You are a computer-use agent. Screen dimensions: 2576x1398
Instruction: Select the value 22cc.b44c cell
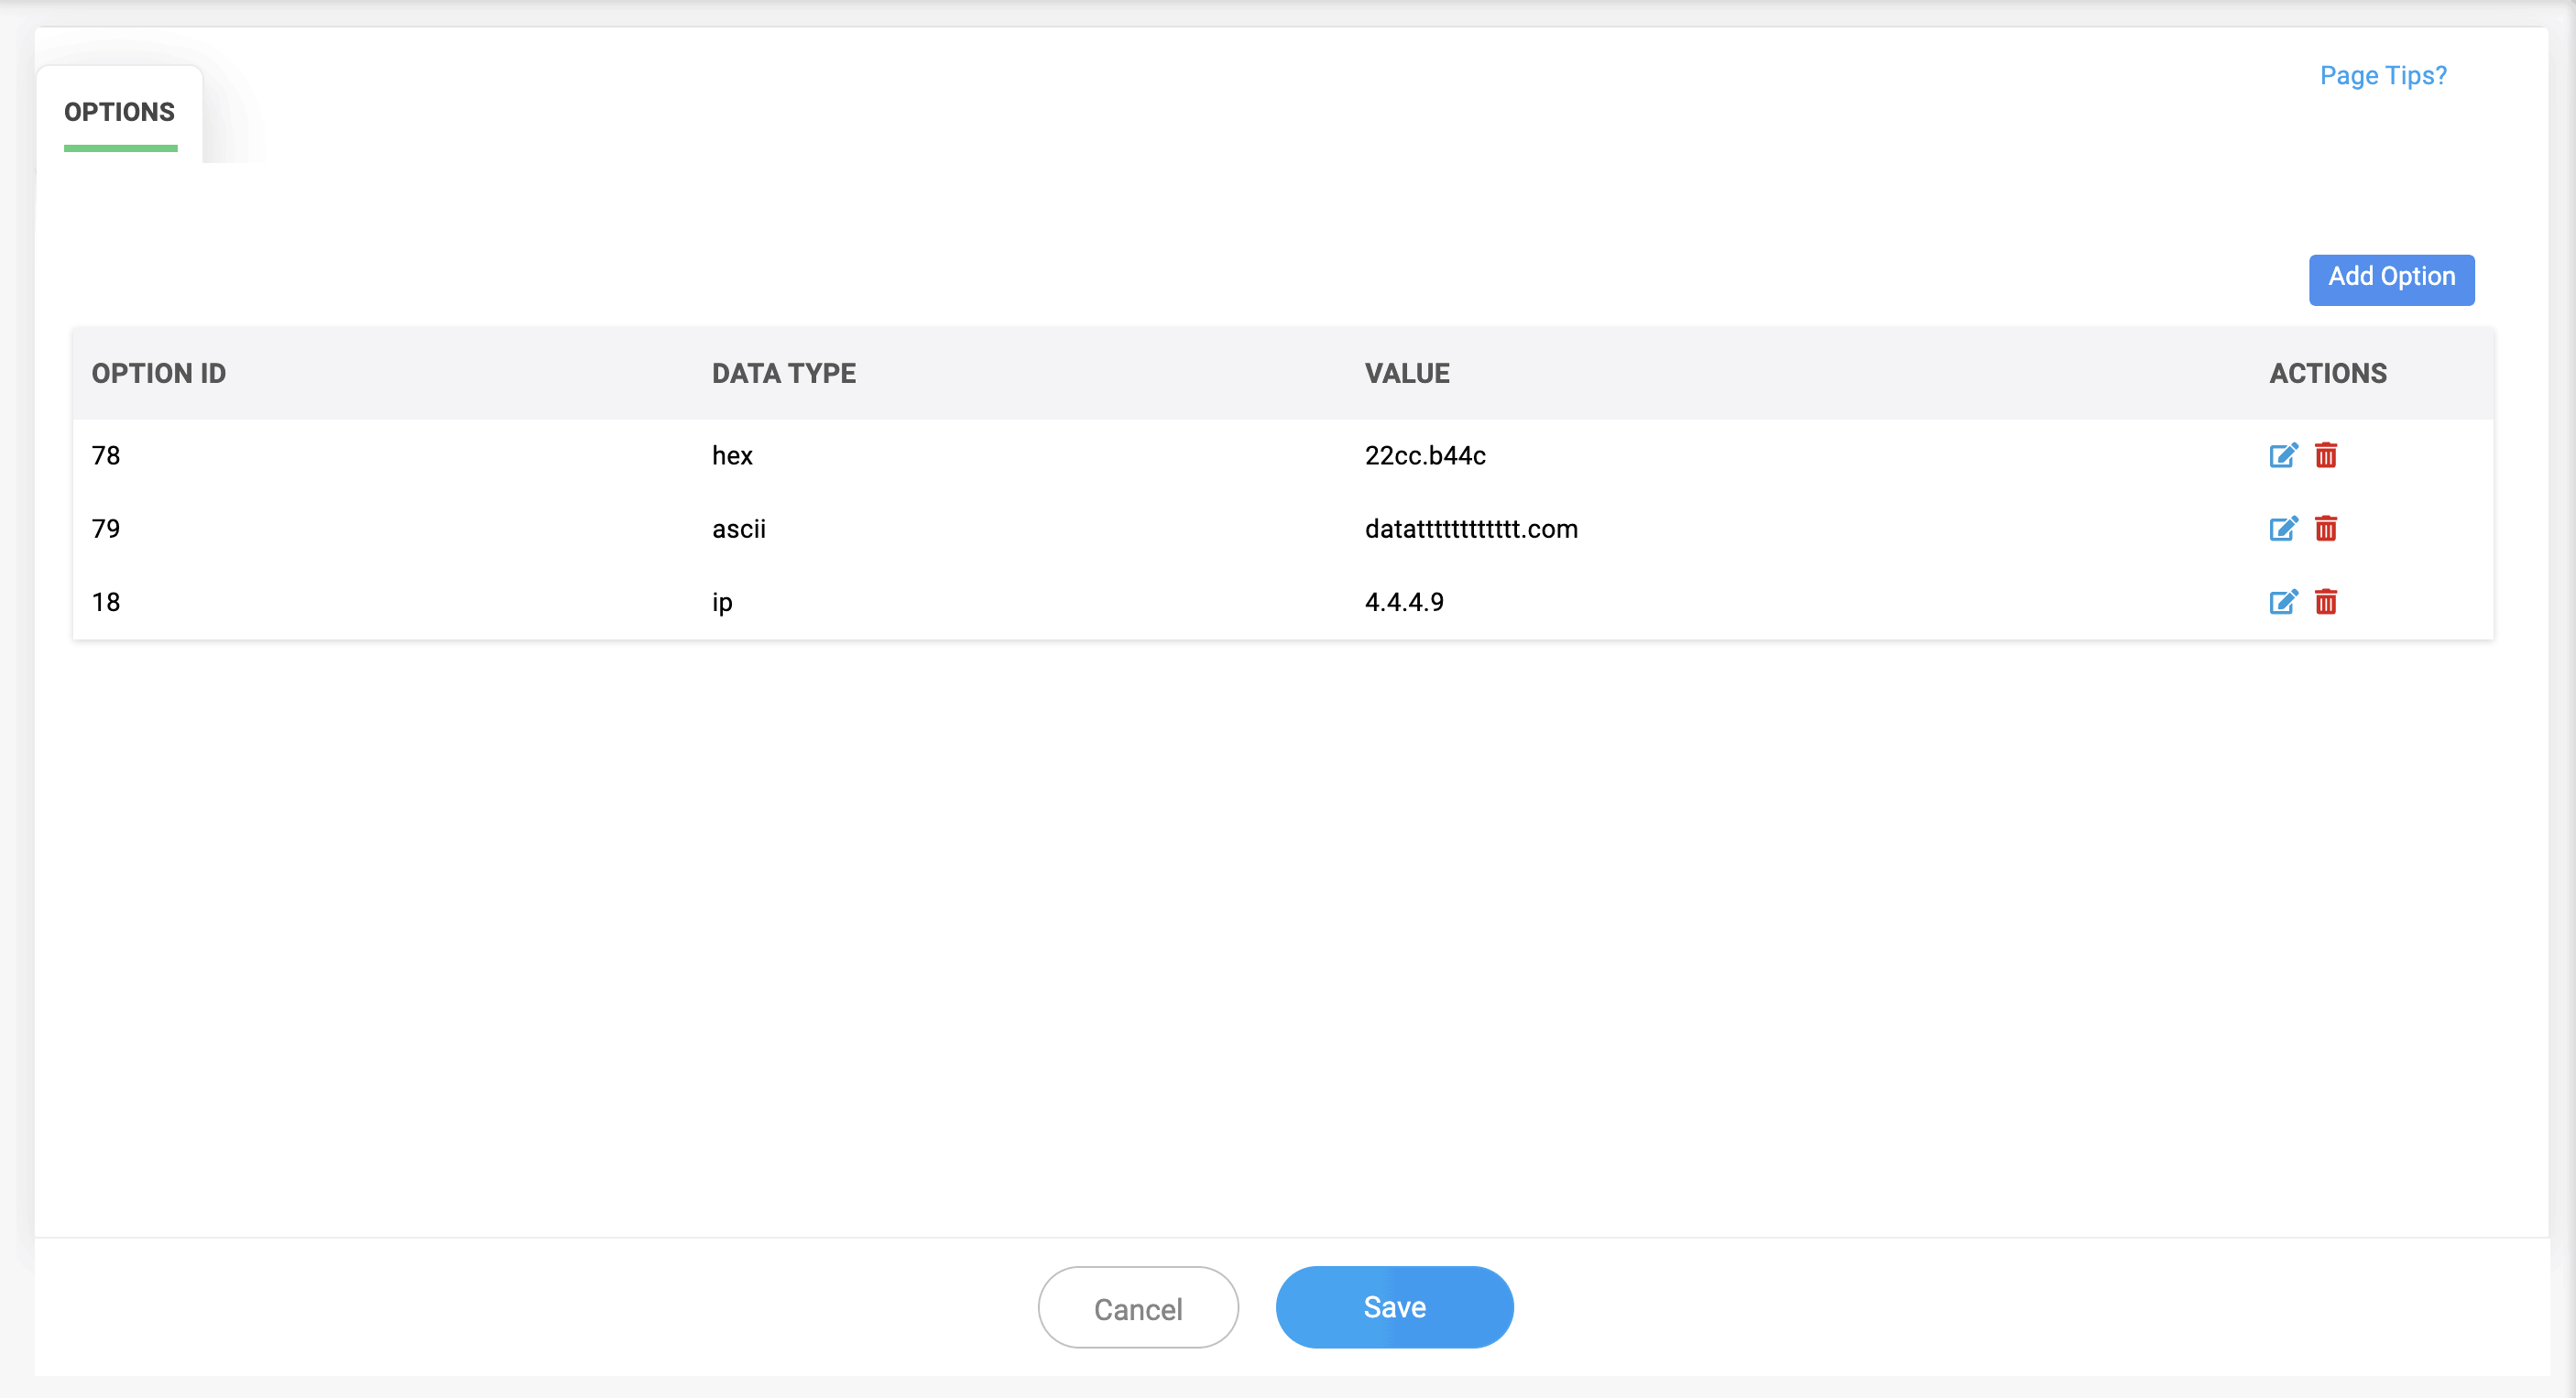coord(1425,456)
